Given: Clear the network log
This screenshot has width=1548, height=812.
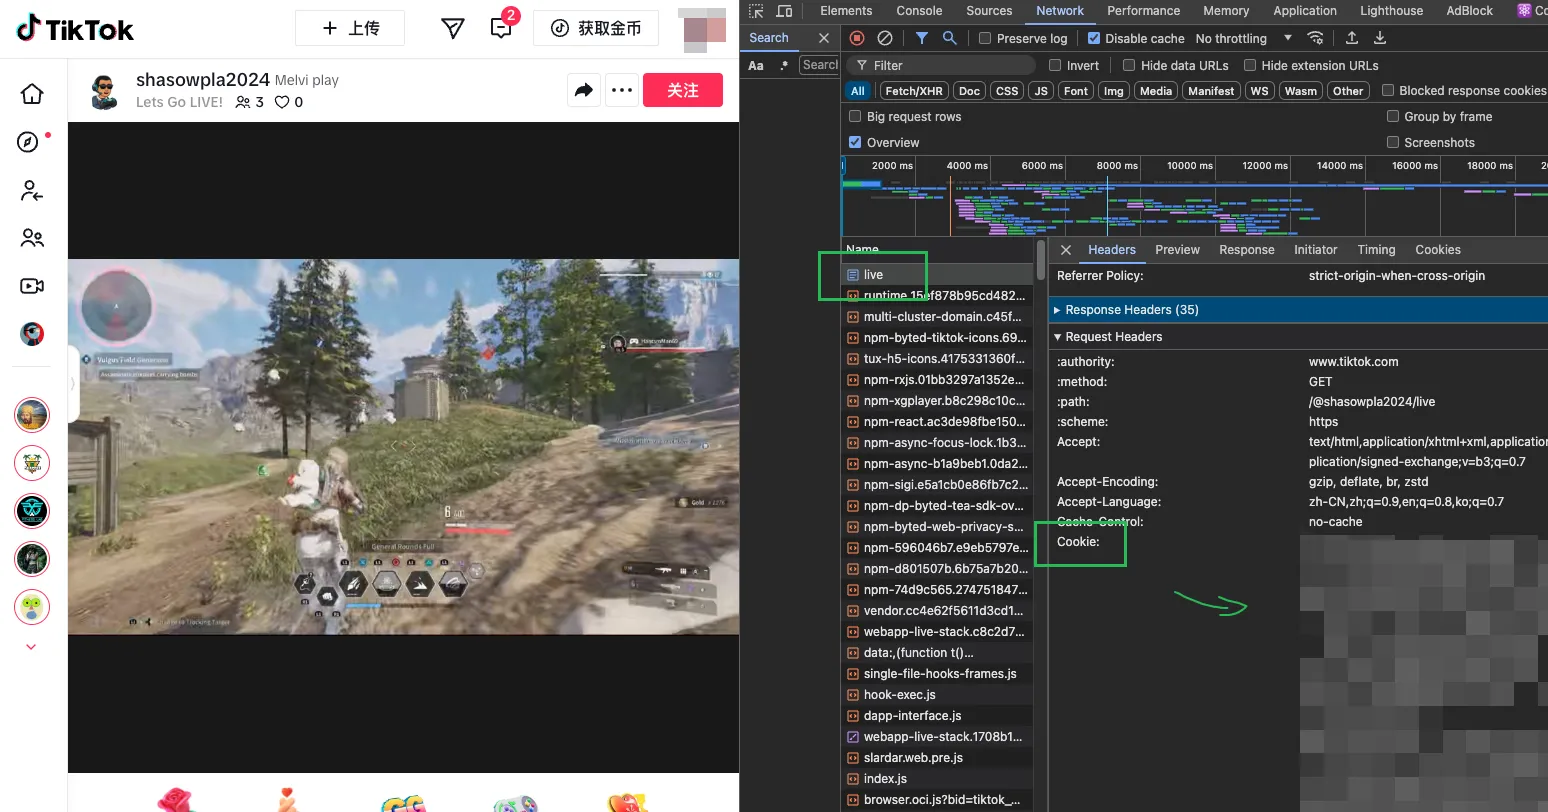Looking at the screenshot, I should point(885,38).
